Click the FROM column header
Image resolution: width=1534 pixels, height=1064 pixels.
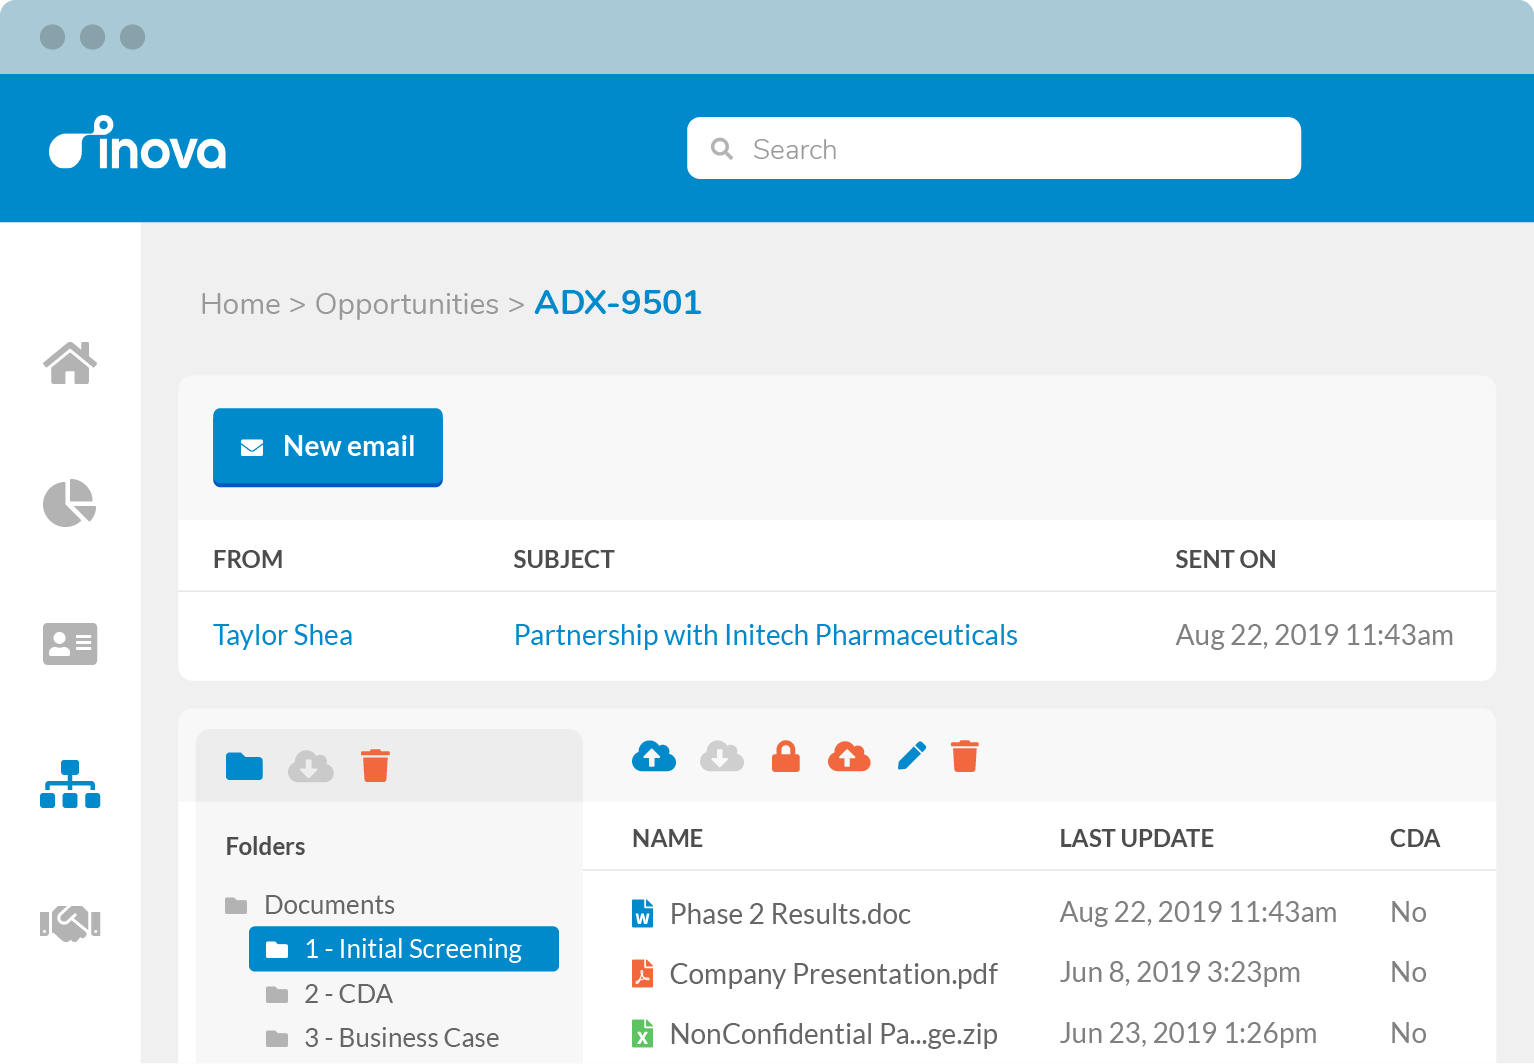click(x=248, y=559)
